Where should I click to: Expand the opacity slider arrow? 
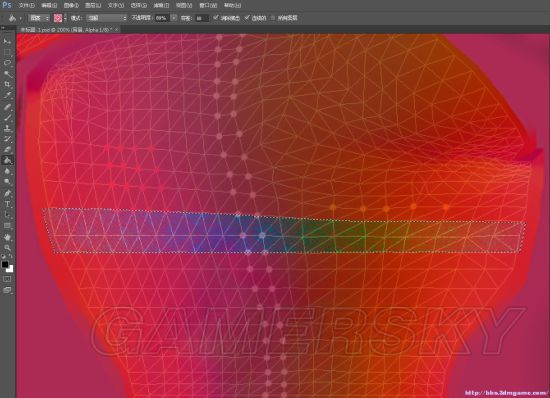174,18
